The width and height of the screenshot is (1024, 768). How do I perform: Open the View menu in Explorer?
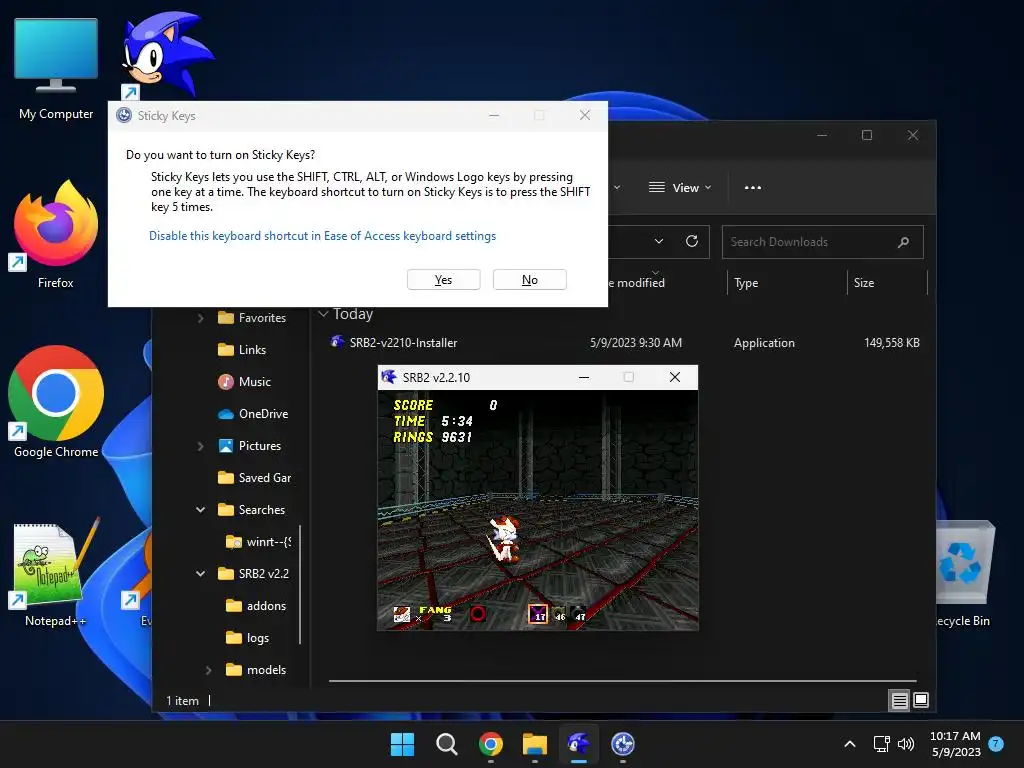680,187
